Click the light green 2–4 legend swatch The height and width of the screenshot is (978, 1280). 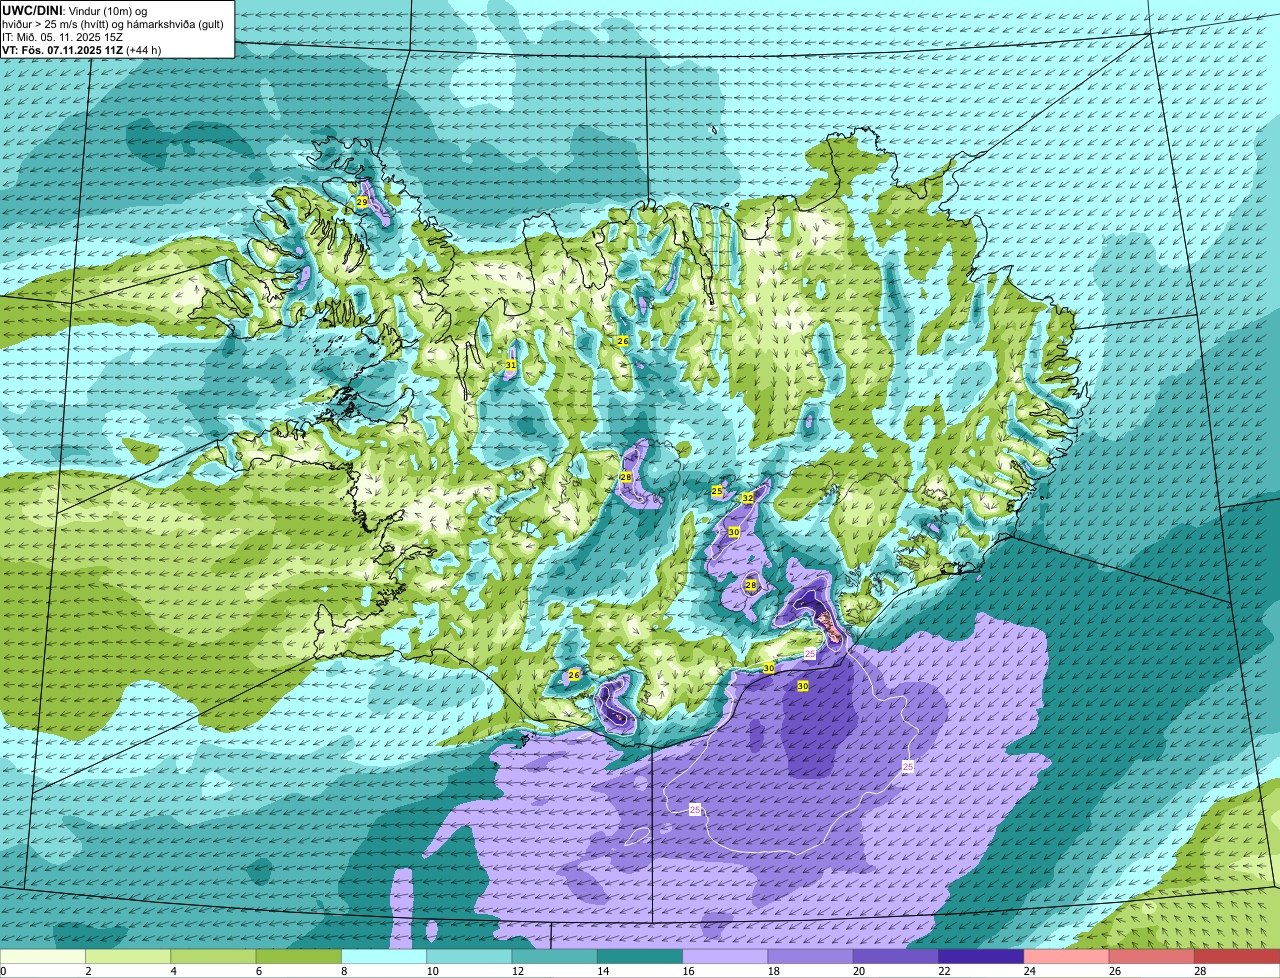[128, 957]
